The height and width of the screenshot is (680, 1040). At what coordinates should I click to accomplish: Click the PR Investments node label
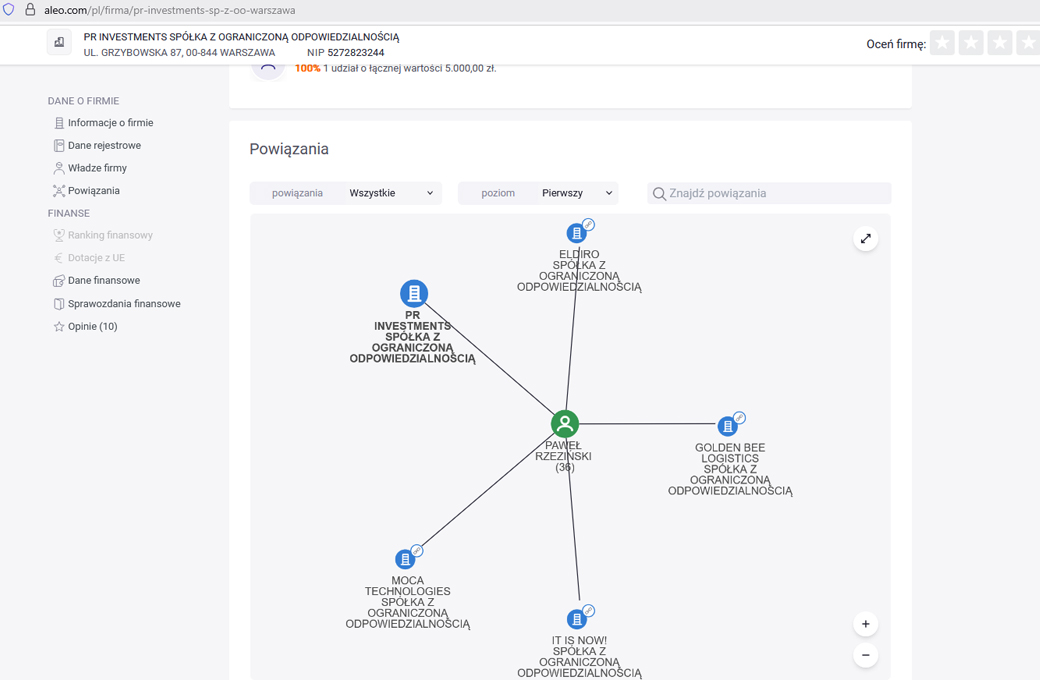413,337
